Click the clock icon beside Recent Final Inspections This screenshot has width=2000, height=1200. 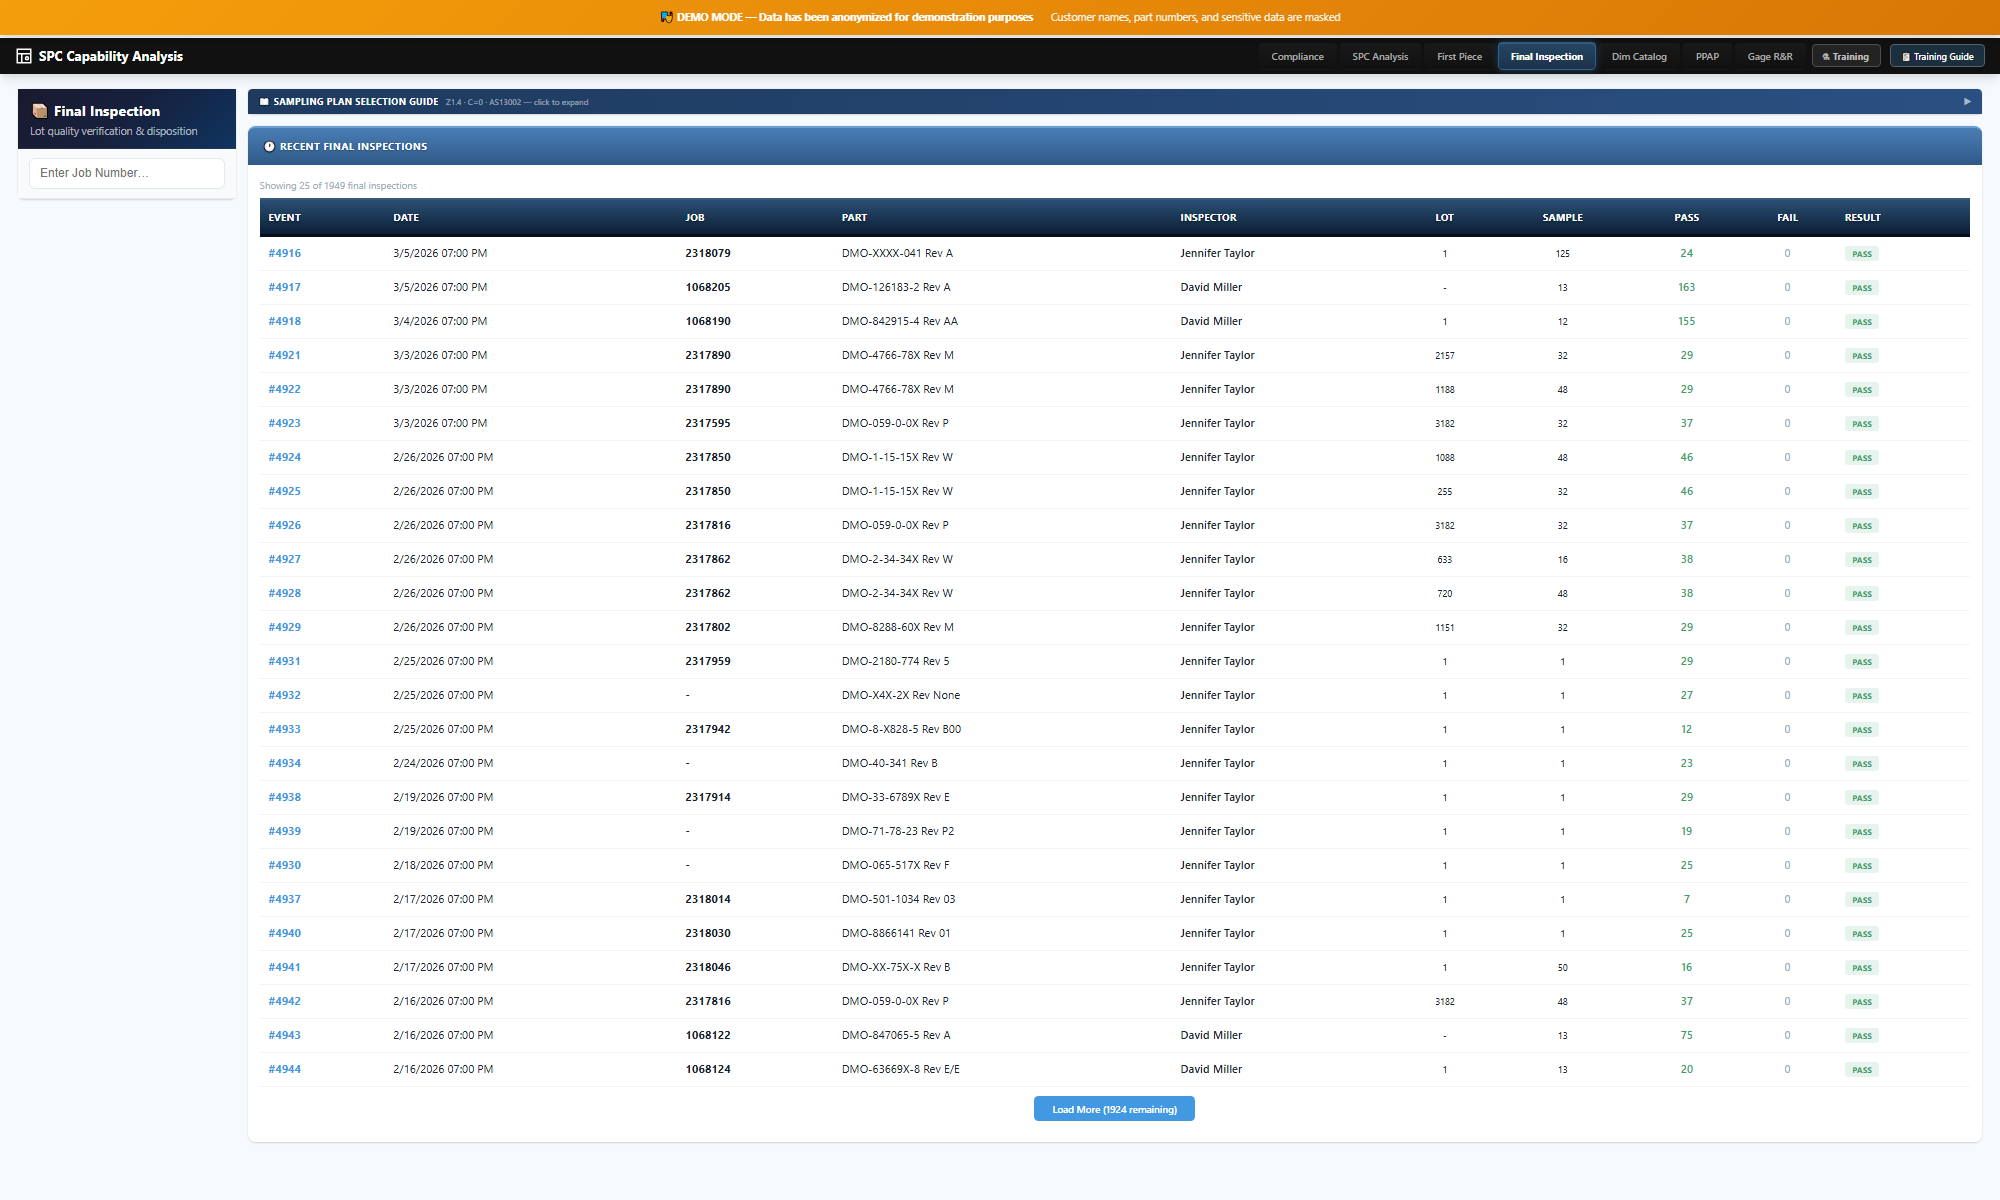coord(269,147)
